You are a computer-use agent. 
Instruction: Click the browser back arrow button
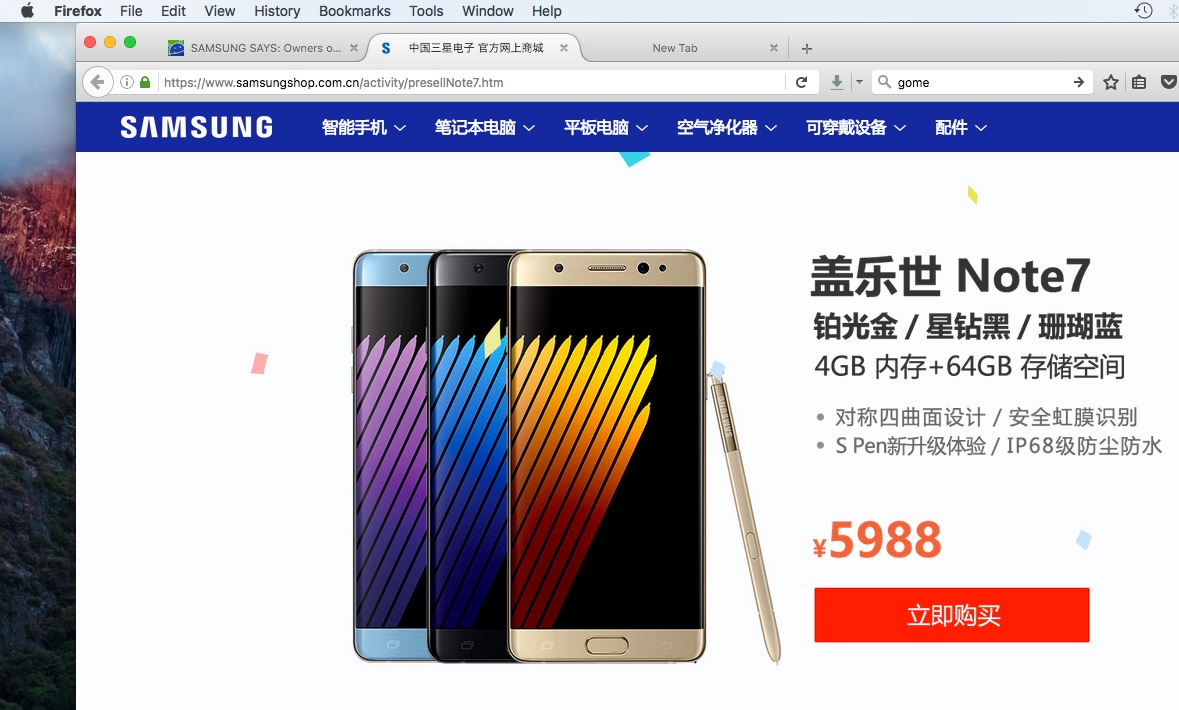(98, 82)
